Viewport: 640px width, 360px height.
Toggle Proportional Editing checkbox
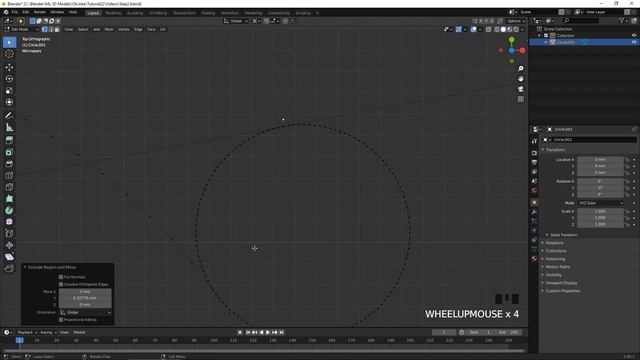tap(61, 320)
